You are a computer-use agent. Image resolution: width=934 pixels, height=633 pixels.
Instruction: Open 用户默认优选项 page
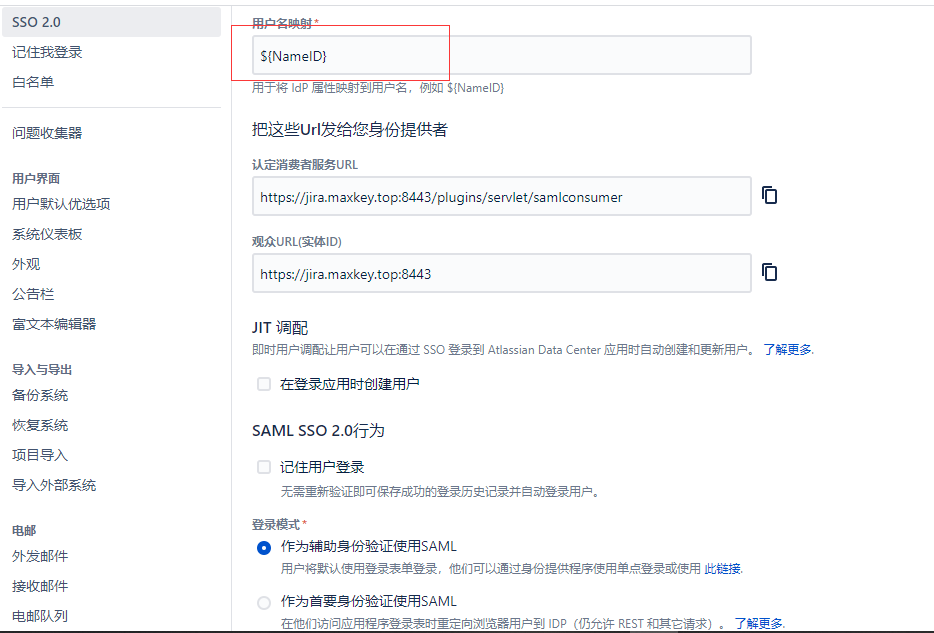(61, 204)
